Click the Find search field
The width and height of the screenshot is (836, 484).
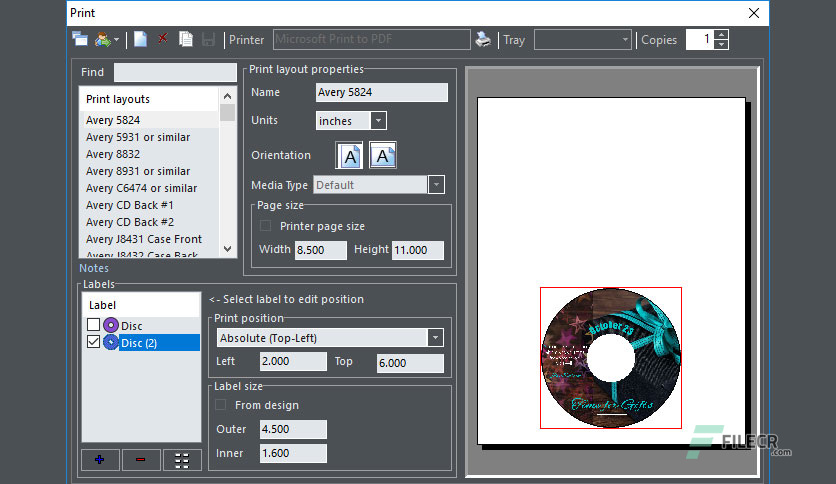175,72
